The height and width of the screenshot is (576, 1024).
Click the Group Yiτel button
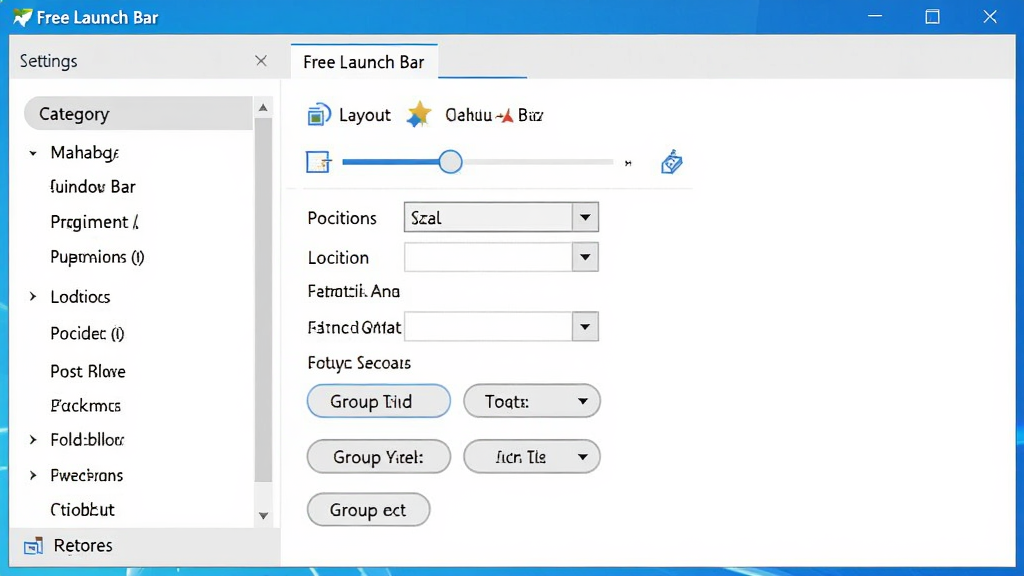coord(379,456)
